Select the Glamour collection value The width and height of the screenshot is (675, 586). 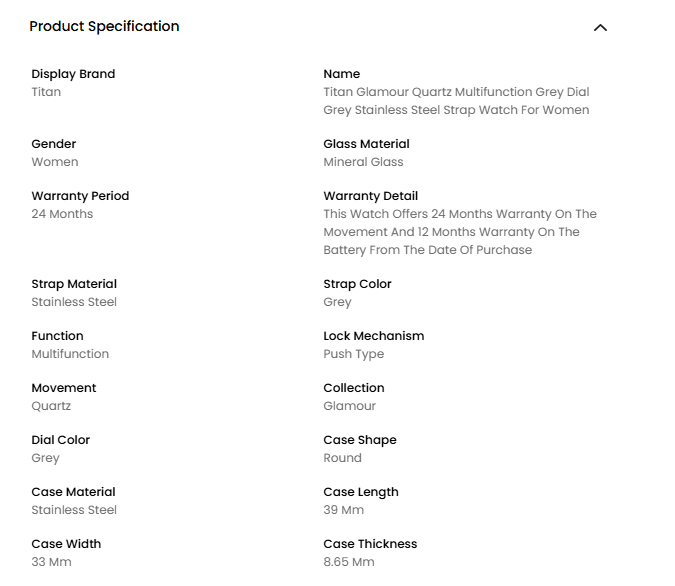(349, 406)
